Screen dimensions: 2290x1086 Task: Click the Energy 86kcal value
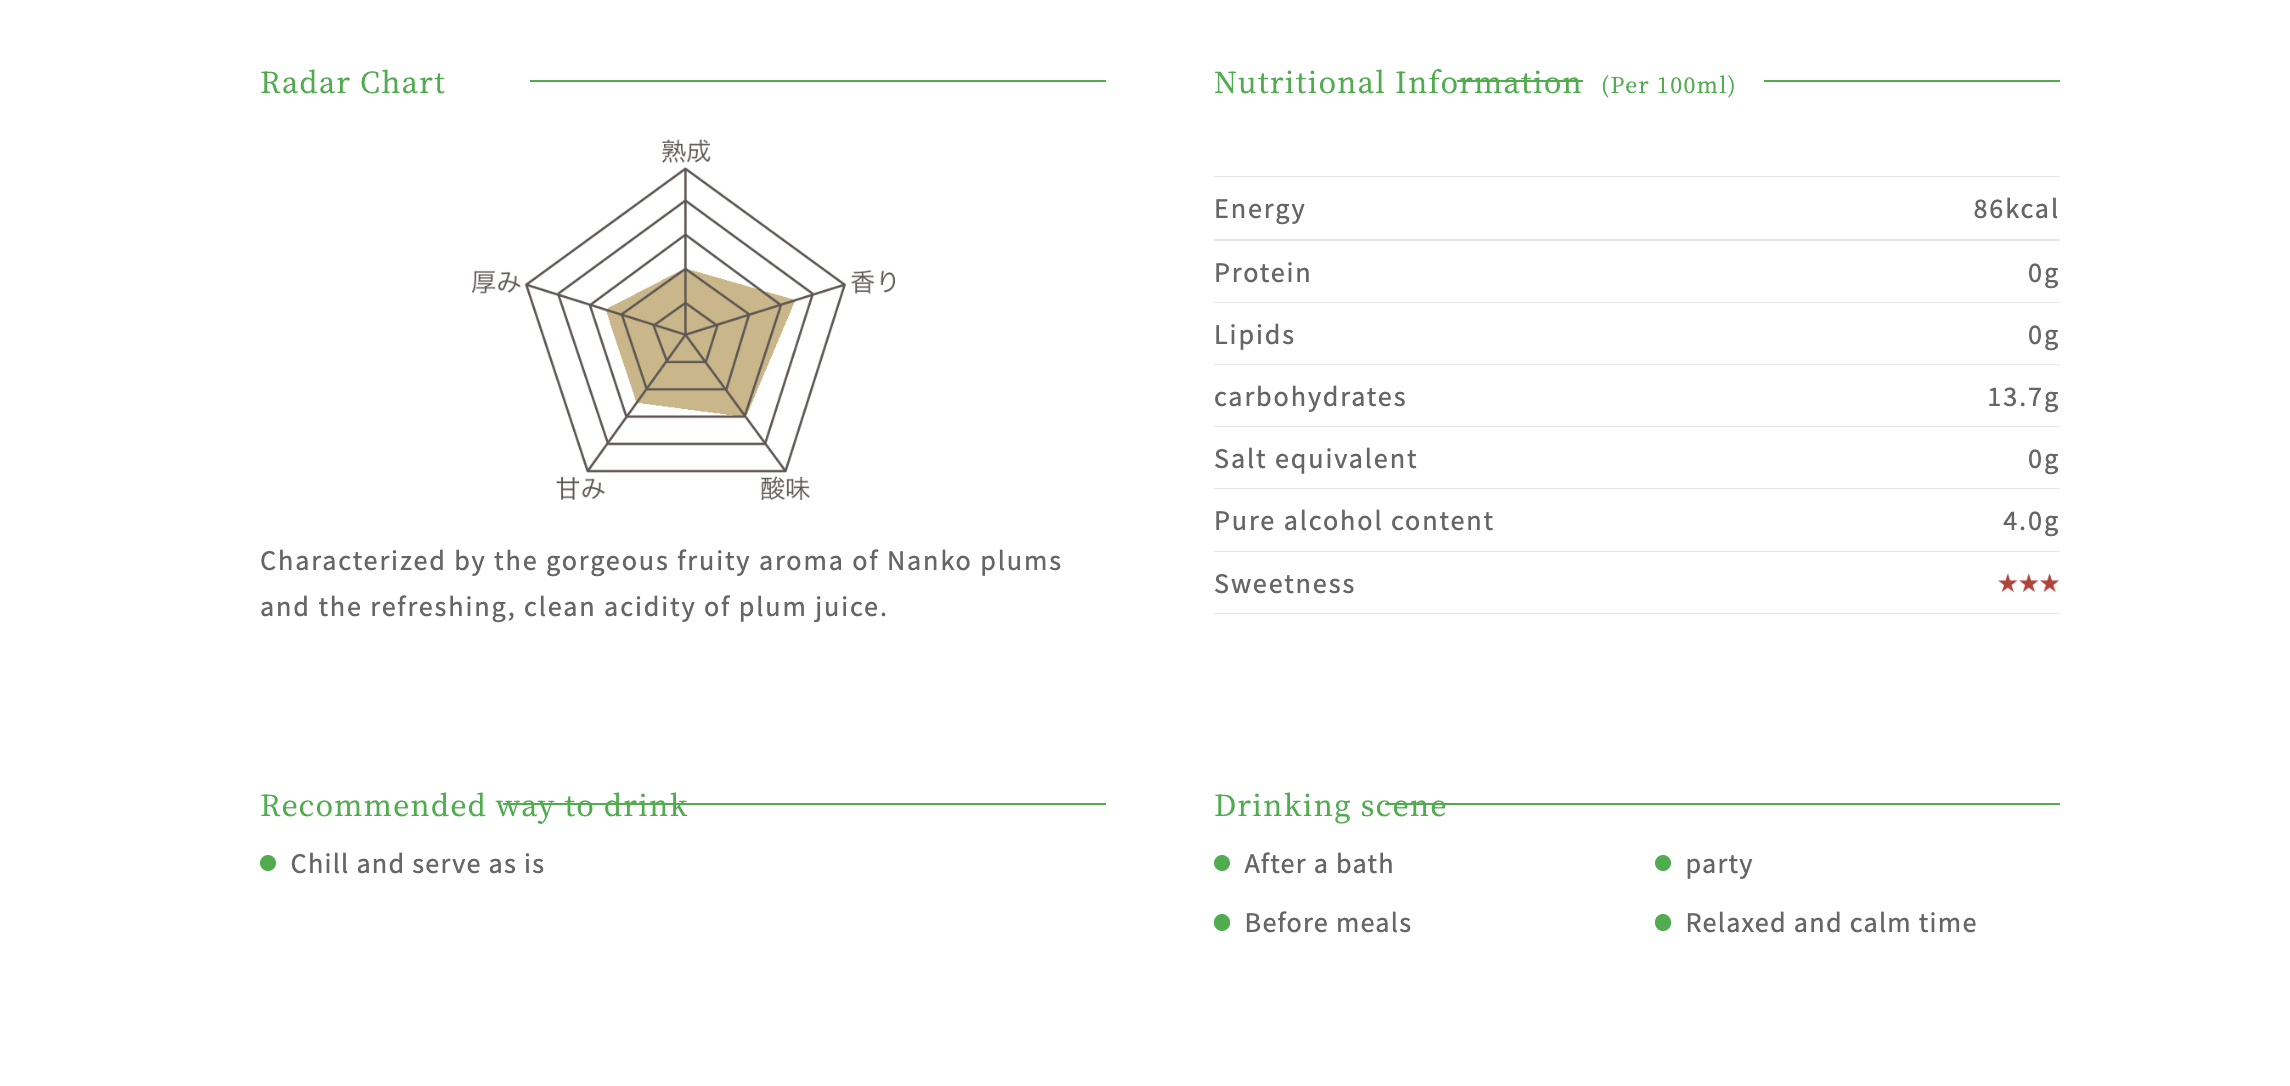(2016, 209)
